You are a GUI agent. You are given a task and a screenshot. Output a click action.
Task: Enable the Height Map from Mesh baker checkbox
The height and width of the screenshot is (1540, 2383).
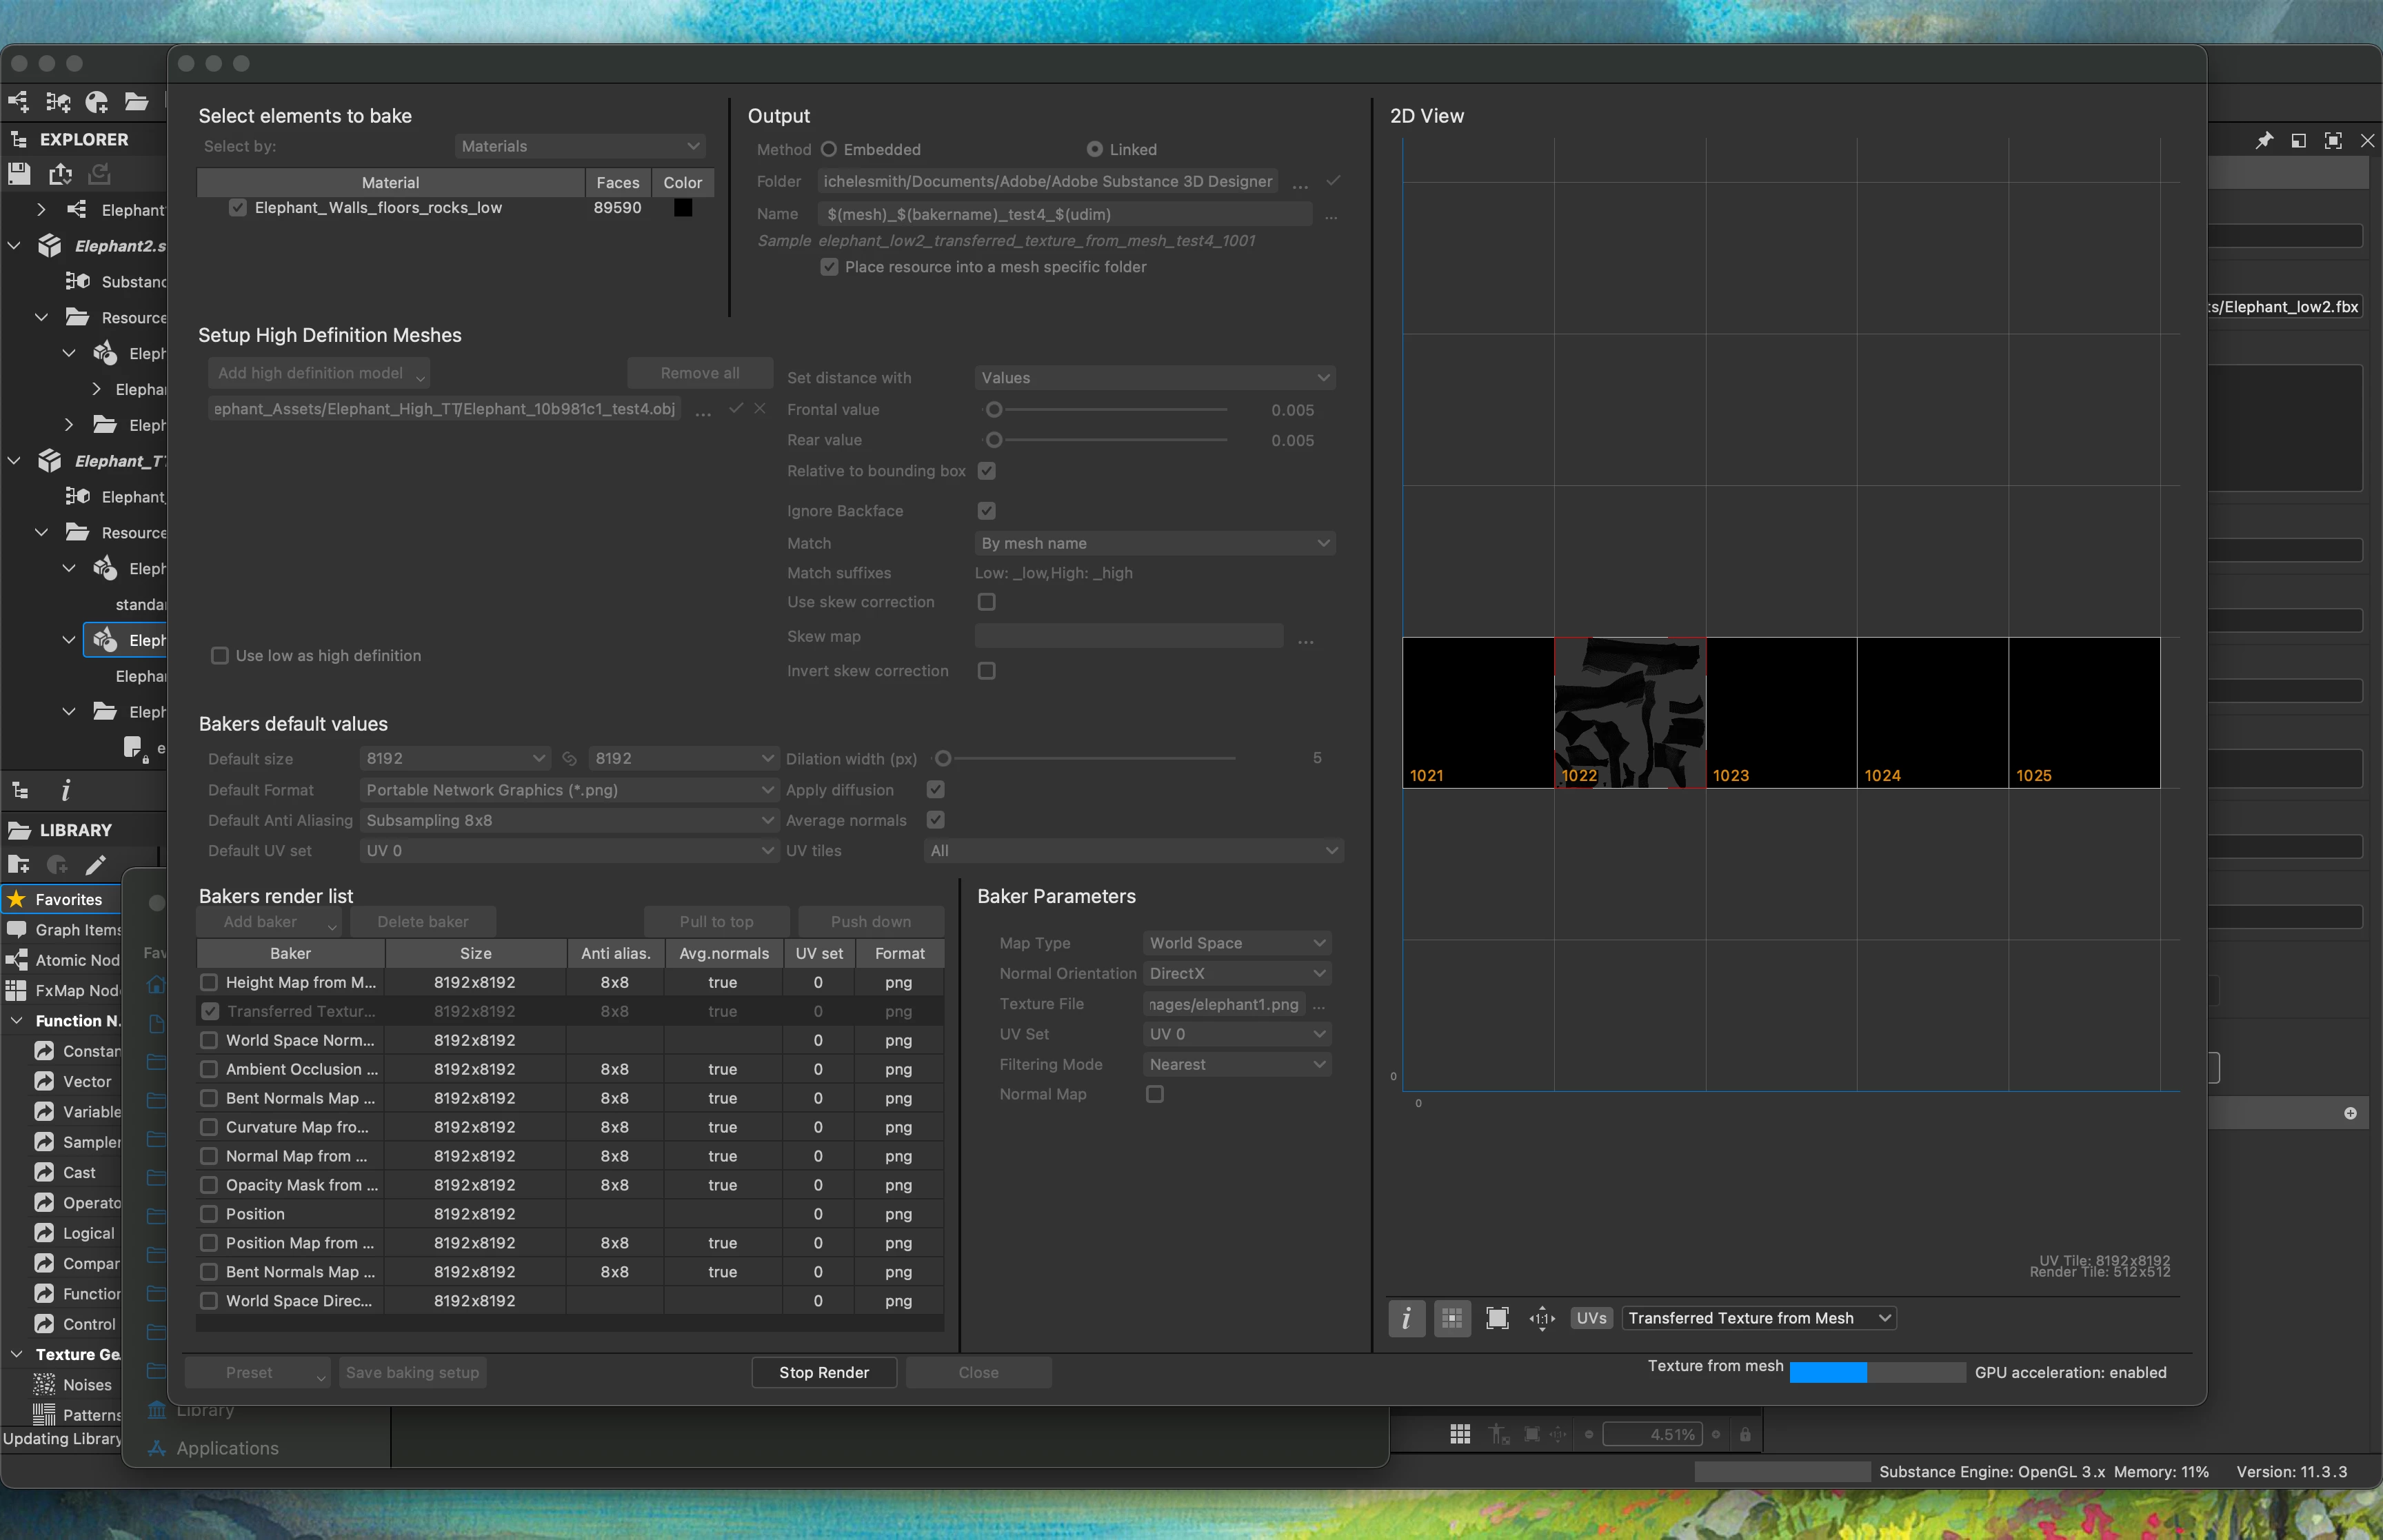[x=209, y=982]
